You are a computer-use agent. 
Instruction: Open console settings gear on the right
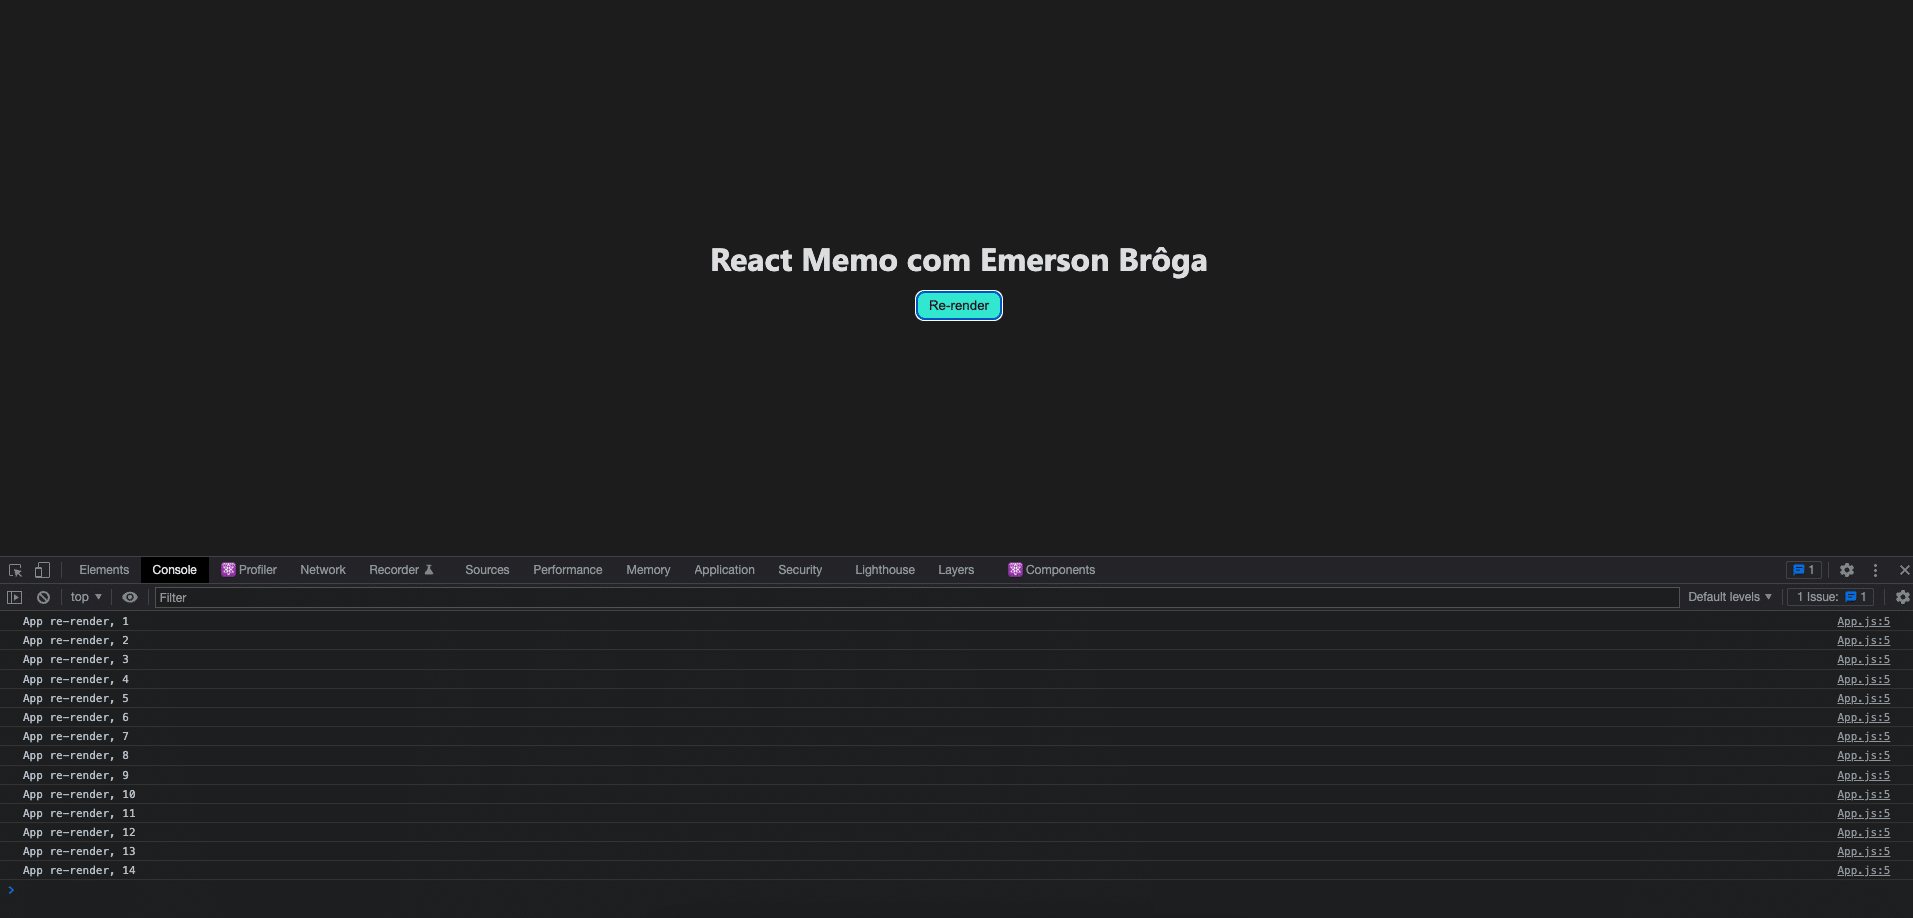(x=1902, y=596)
